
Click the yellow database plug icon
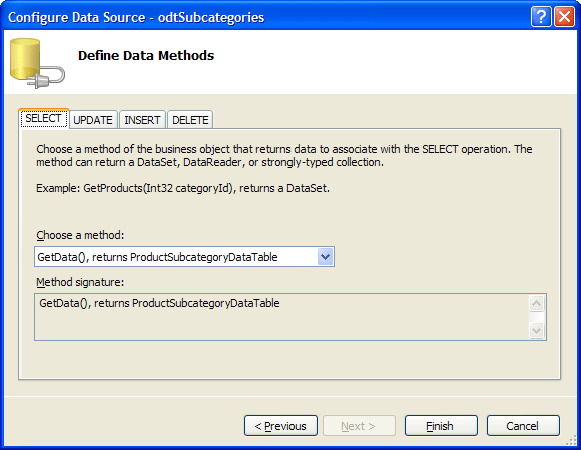tap(37, 63)
